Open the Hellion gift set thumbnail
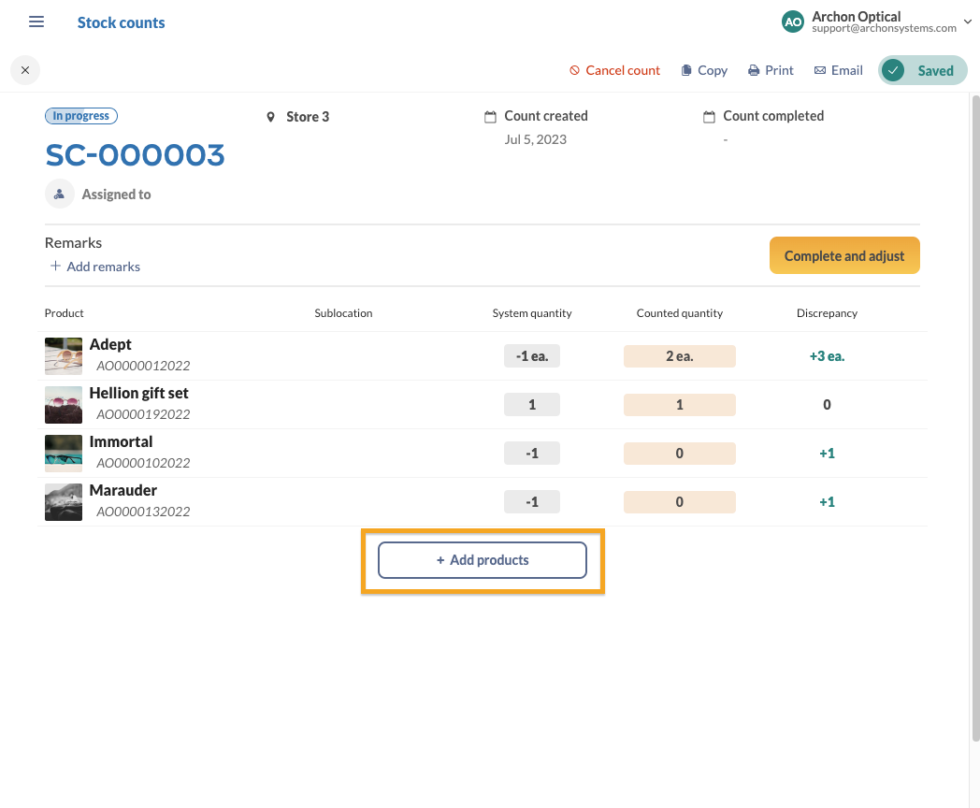Image resolution: width=980 pixels, height=808 pixels. point(63,405)
